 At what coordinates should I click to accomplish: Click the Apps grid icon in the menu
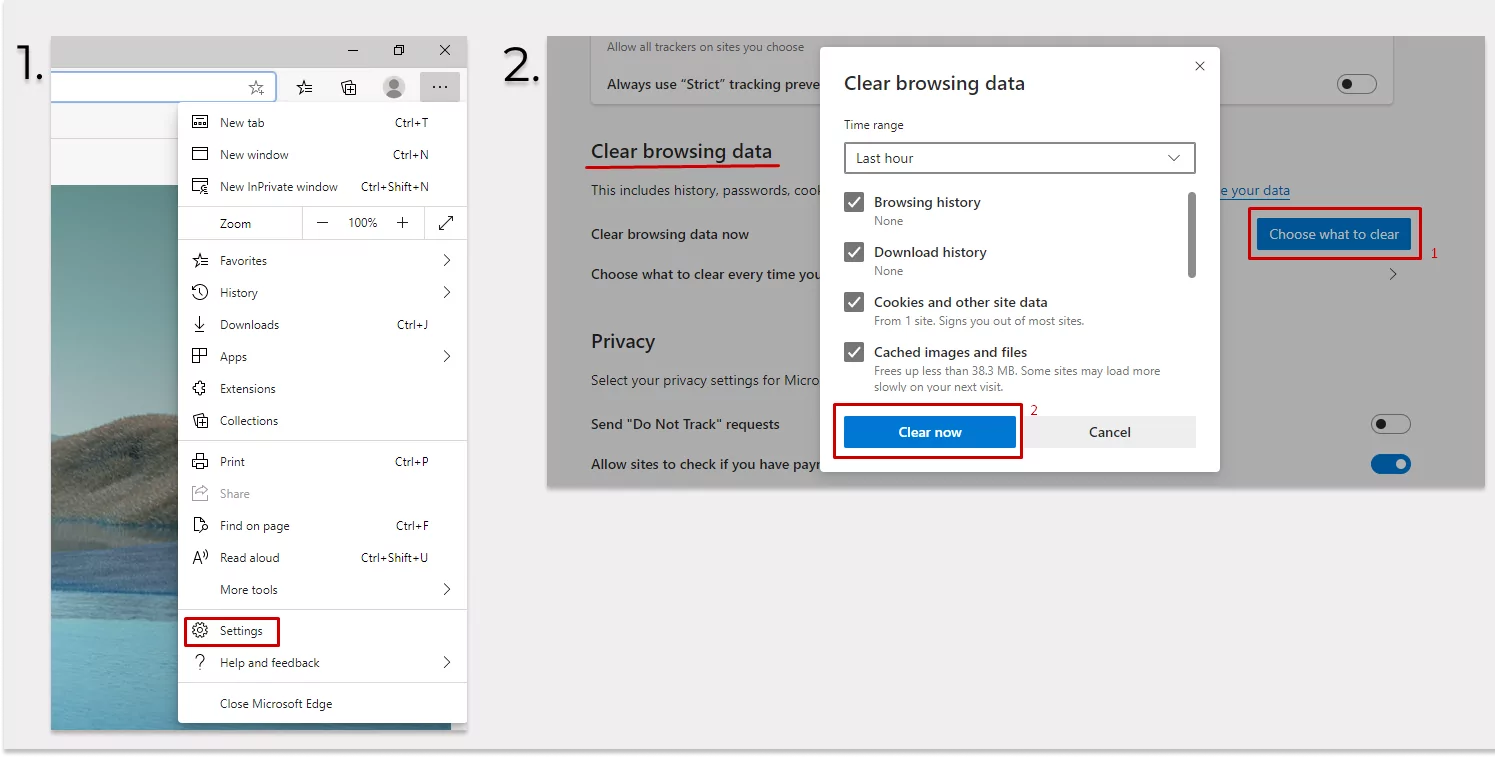200,356
